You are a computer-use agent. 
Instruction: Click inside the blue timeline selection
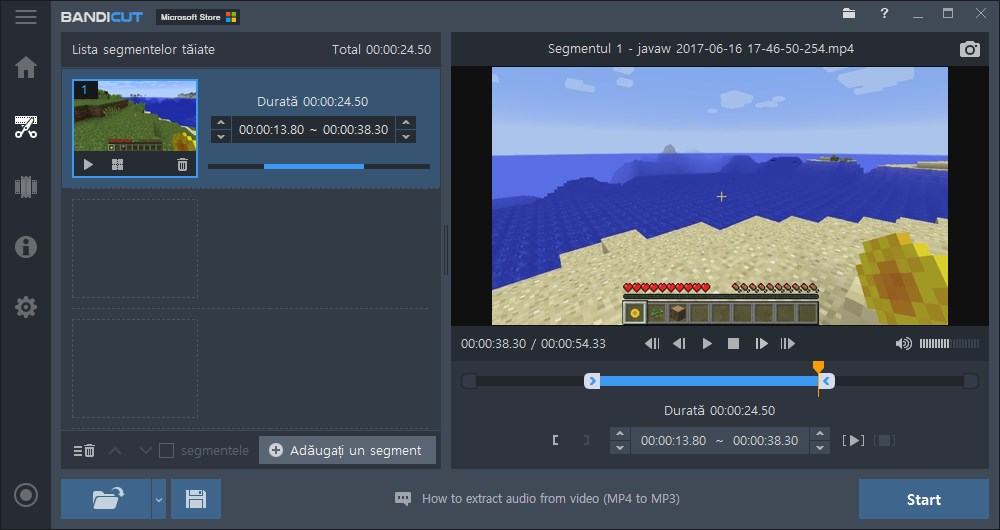pos(709,381)
